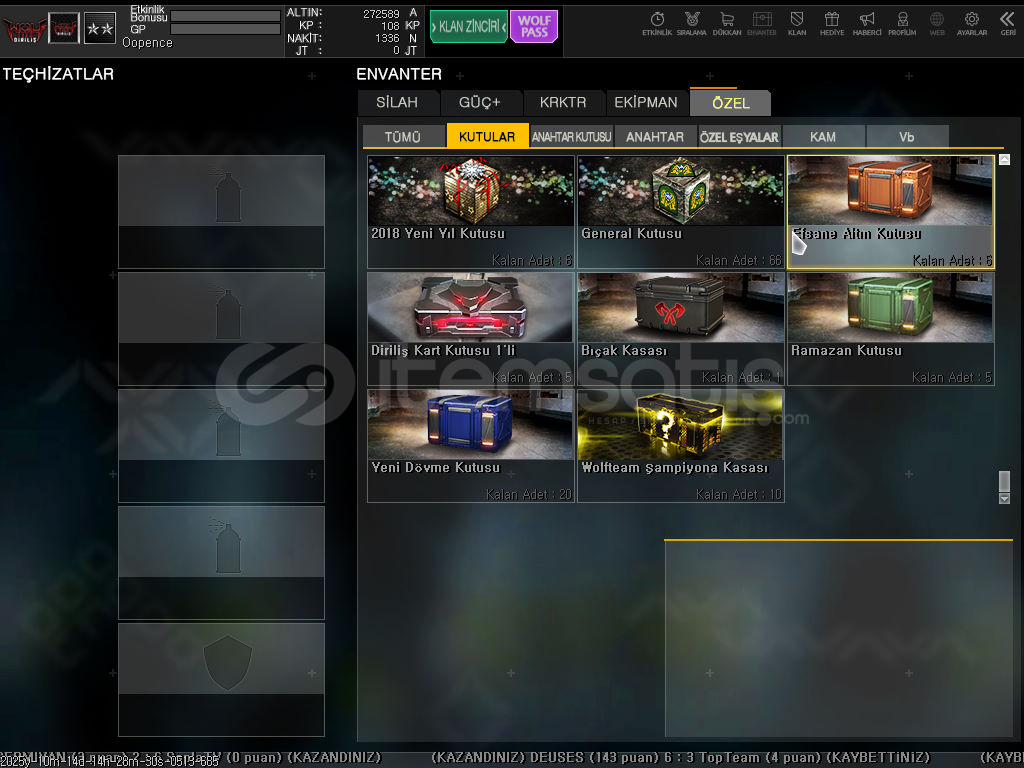Switch to the GÜÇ+ tab
Viewport: 1024px width, 768px height.
tap(480, 103)
